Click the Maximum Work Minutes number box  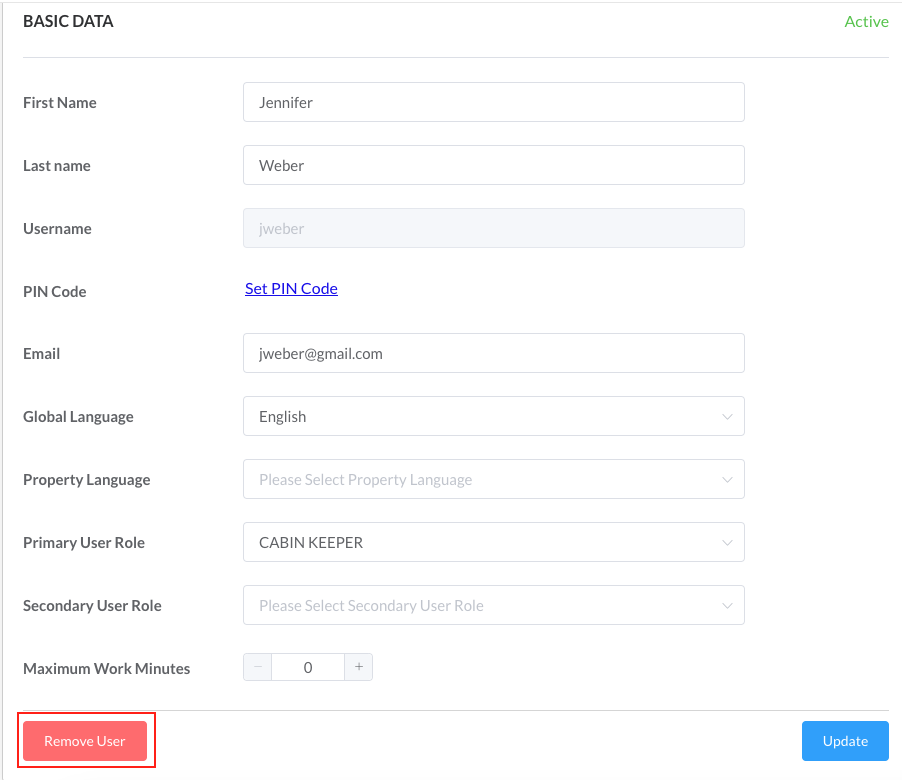coord(308,667)
